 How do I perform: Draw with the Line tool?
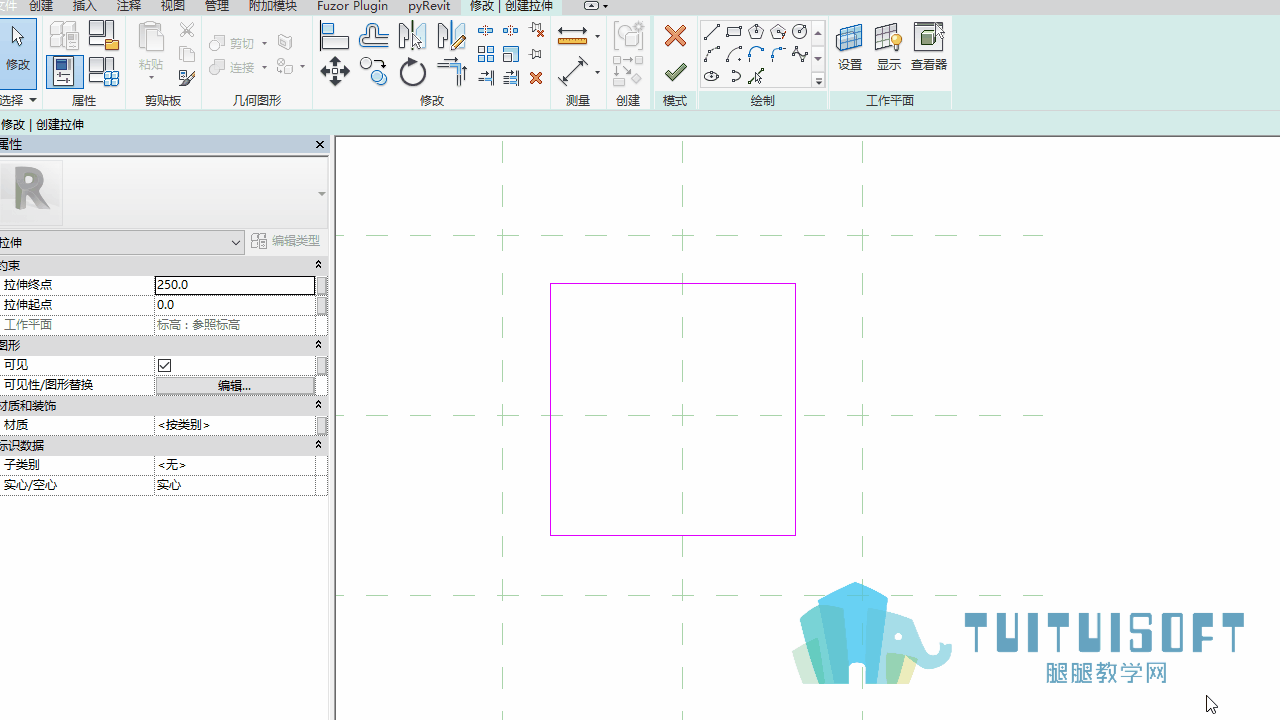click(712, 32)
